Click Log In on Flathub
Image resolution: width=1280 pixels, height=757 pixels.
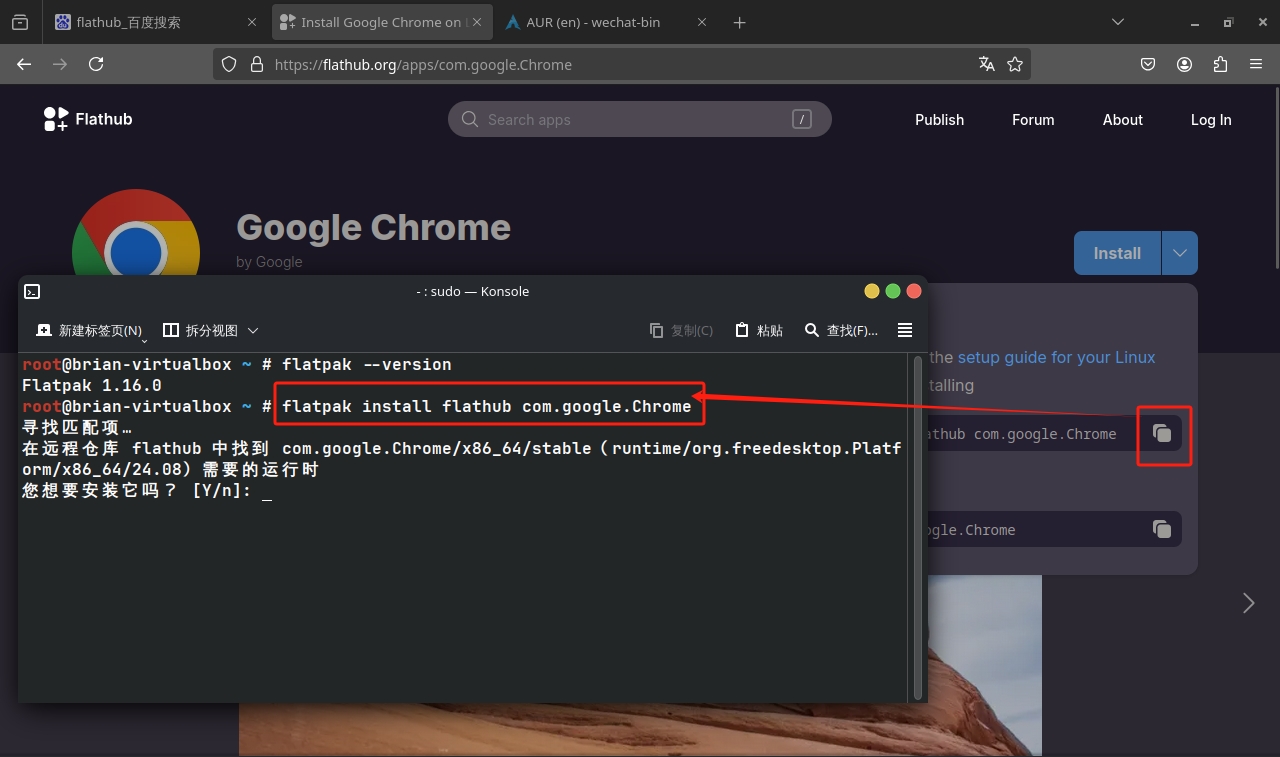coord(1210,119)
